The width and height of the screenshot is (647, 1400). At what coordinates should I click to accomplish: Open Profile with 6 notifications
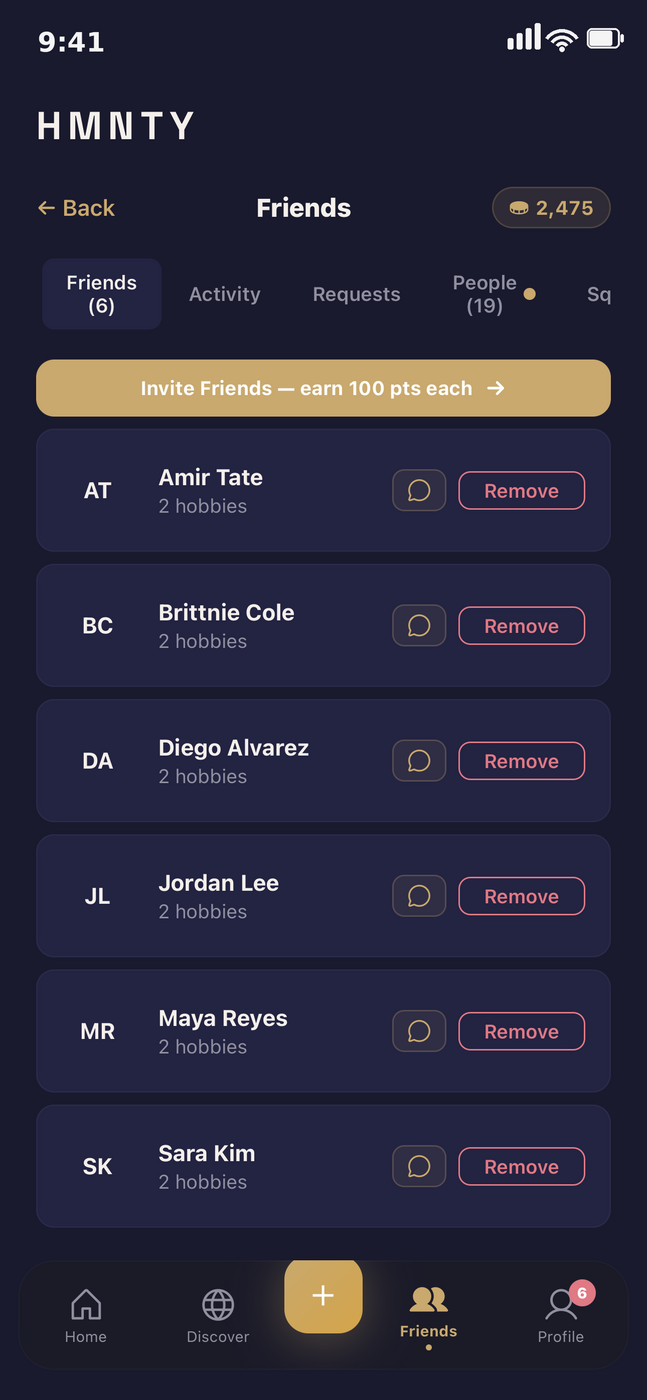(x=561, y=1315)
